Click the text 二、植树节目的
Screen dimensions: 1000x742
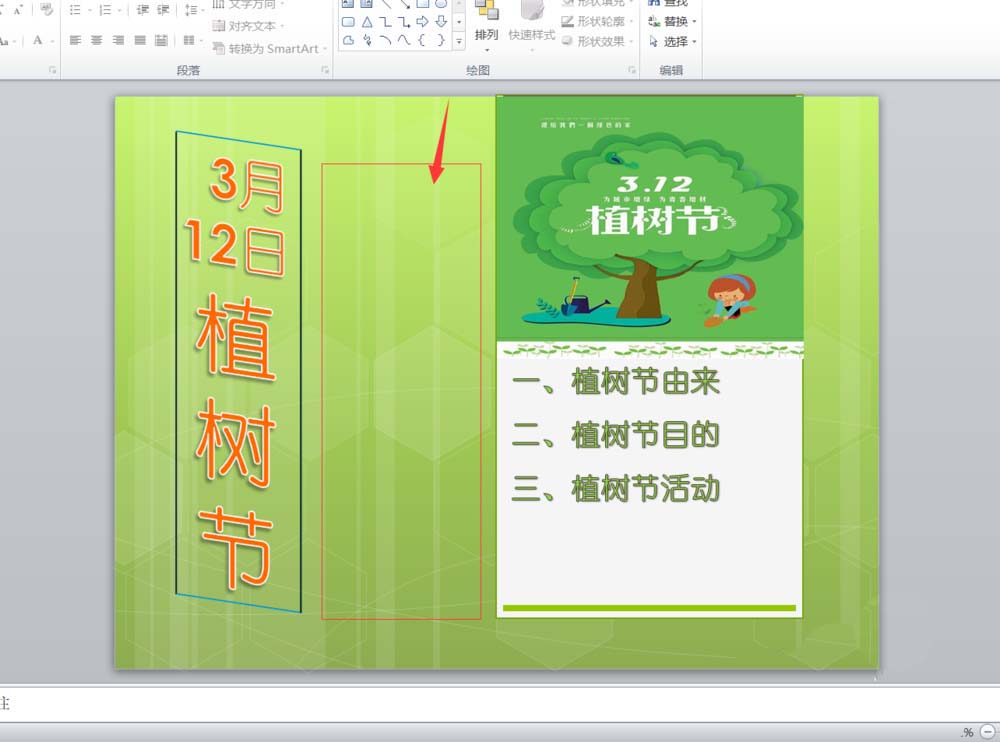(x=616, y=436)
